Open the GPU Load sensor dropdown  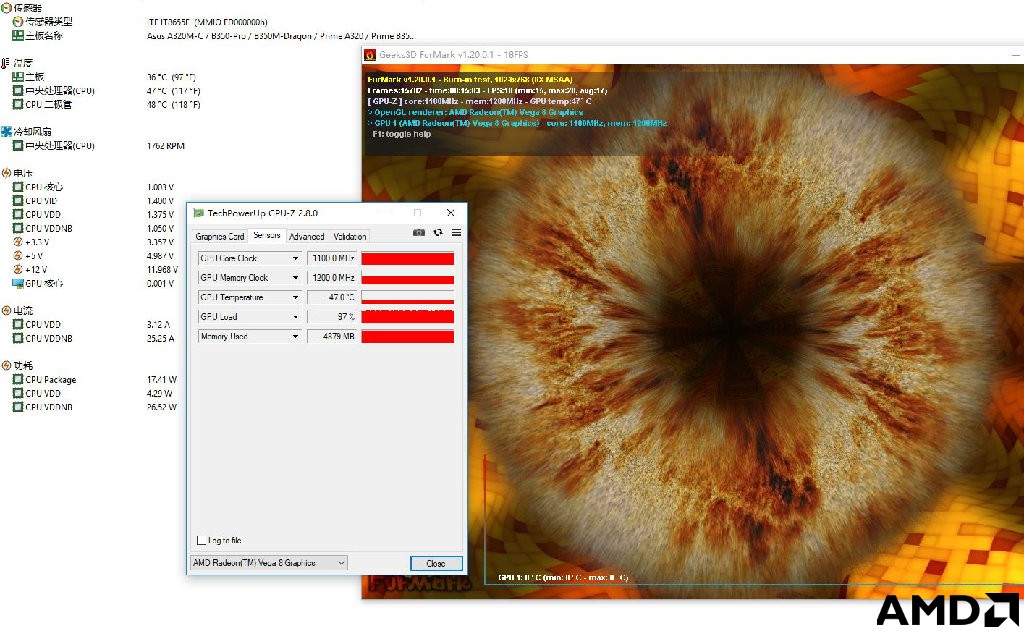(295, 317)
